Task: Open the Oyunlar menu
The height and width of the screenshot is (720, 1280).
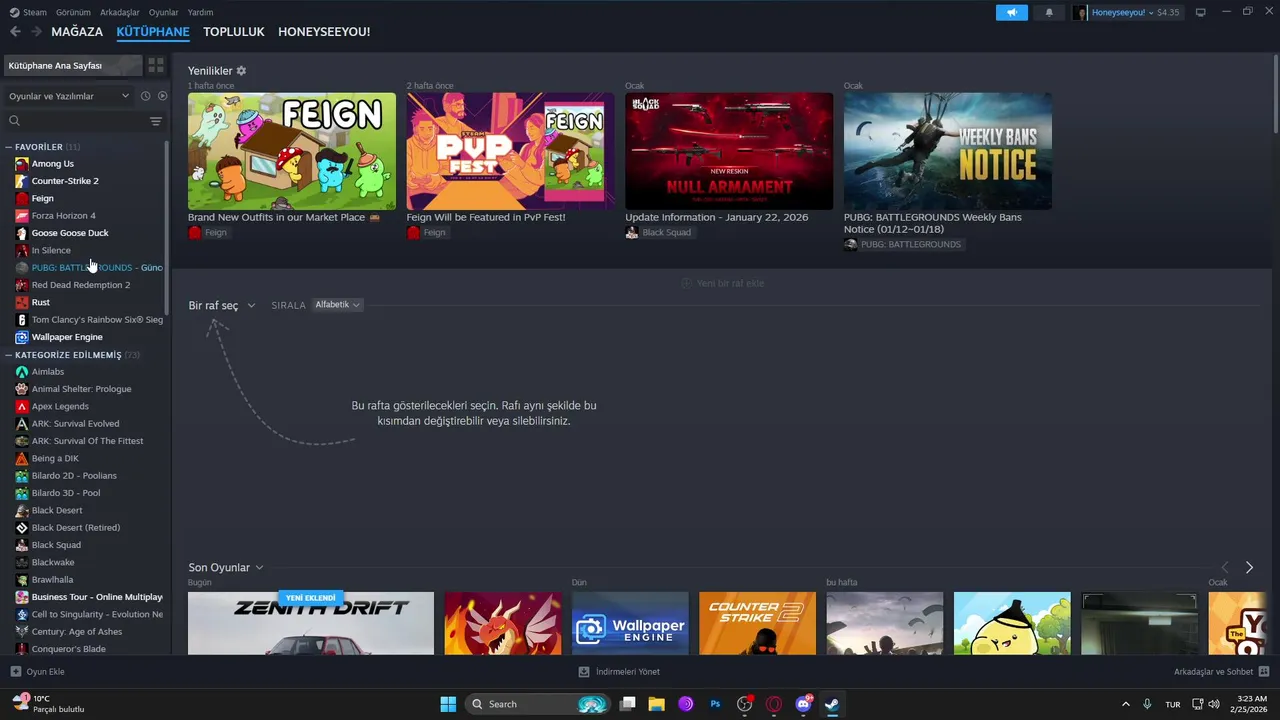Action: [163, 12]
